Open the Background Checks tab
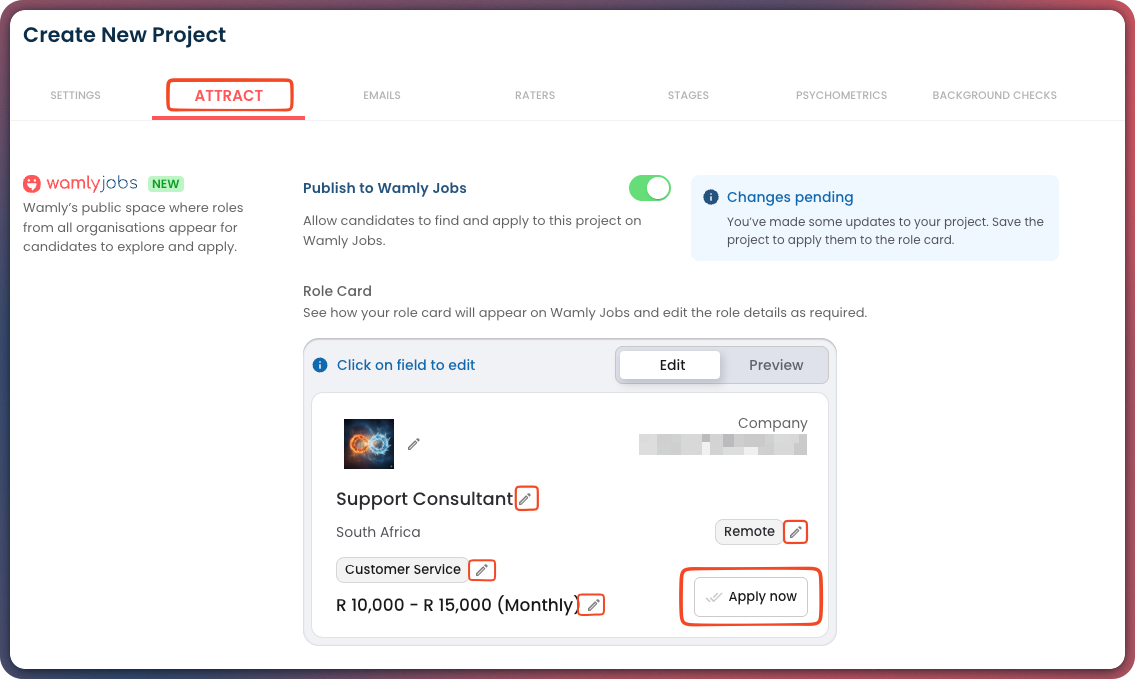 [994, 96]
